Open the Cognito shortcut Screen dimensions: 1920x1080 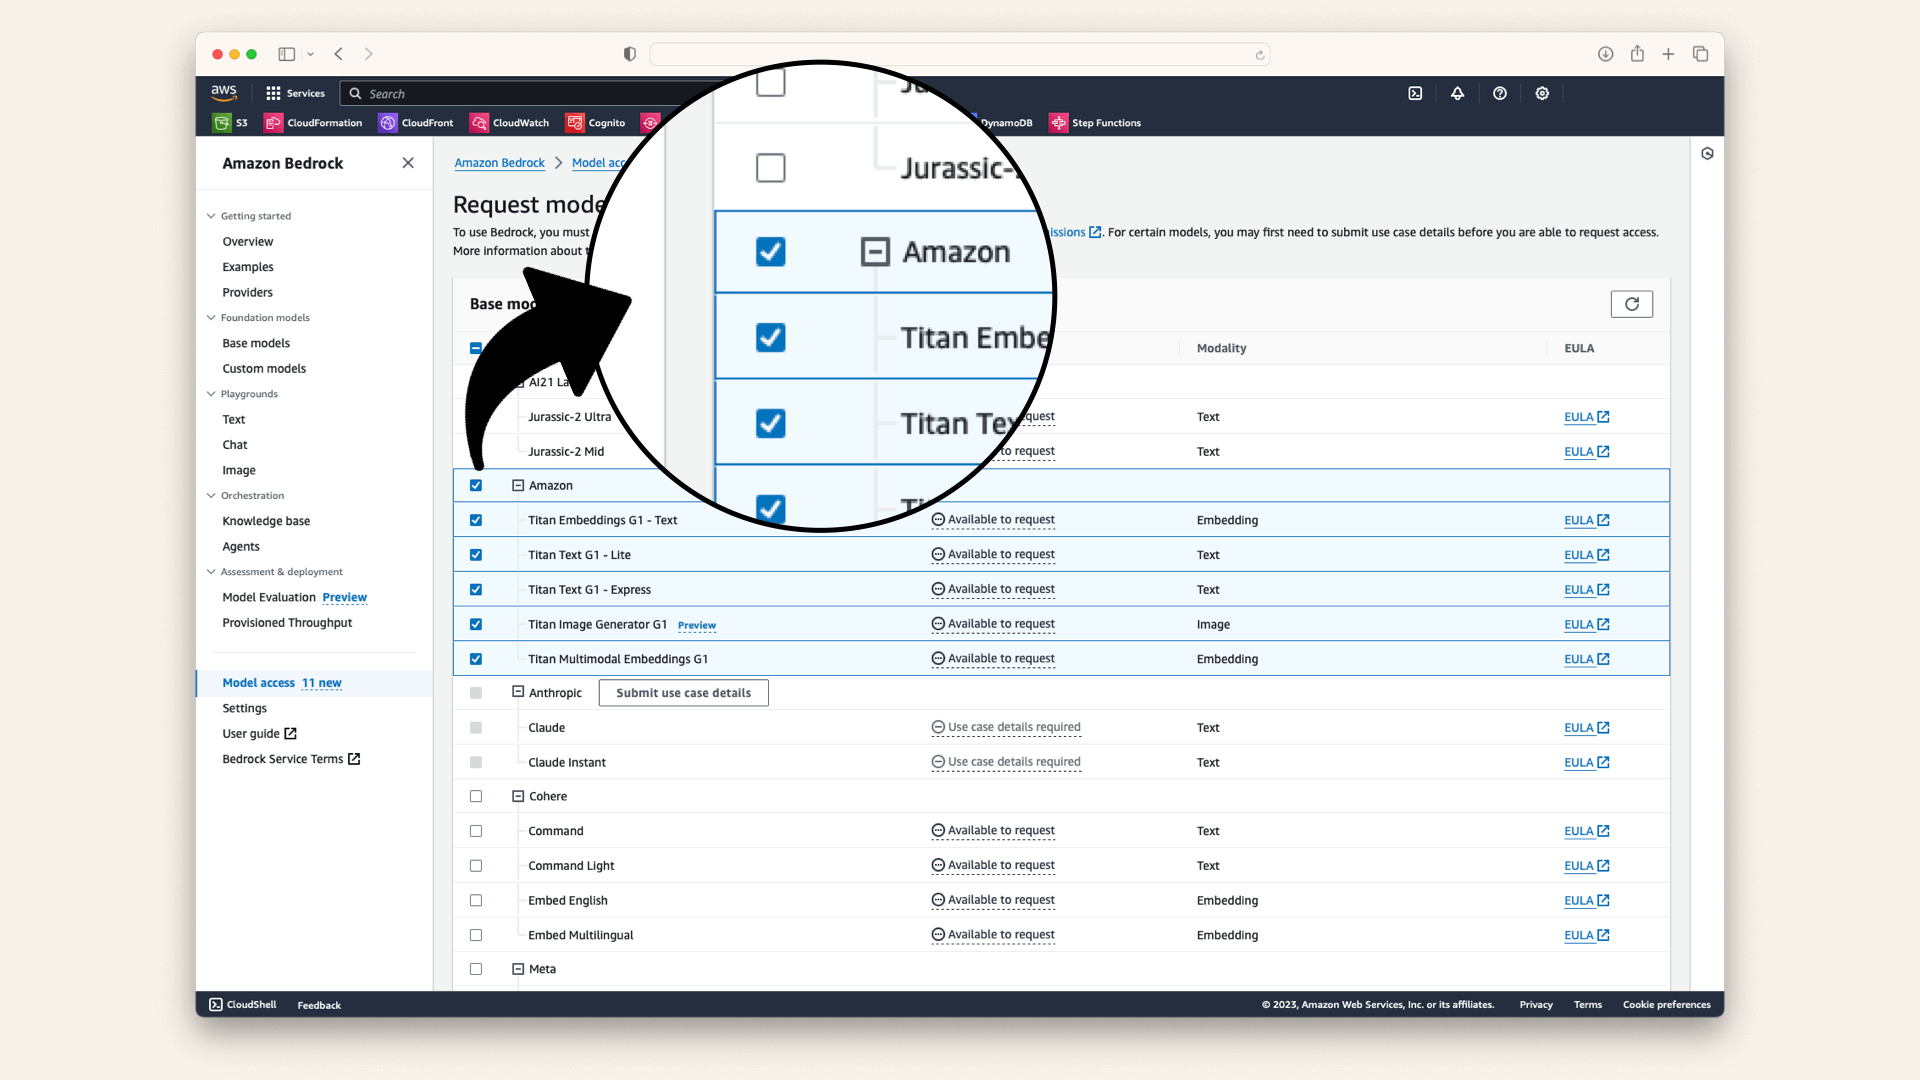click(x=596, y=123)
